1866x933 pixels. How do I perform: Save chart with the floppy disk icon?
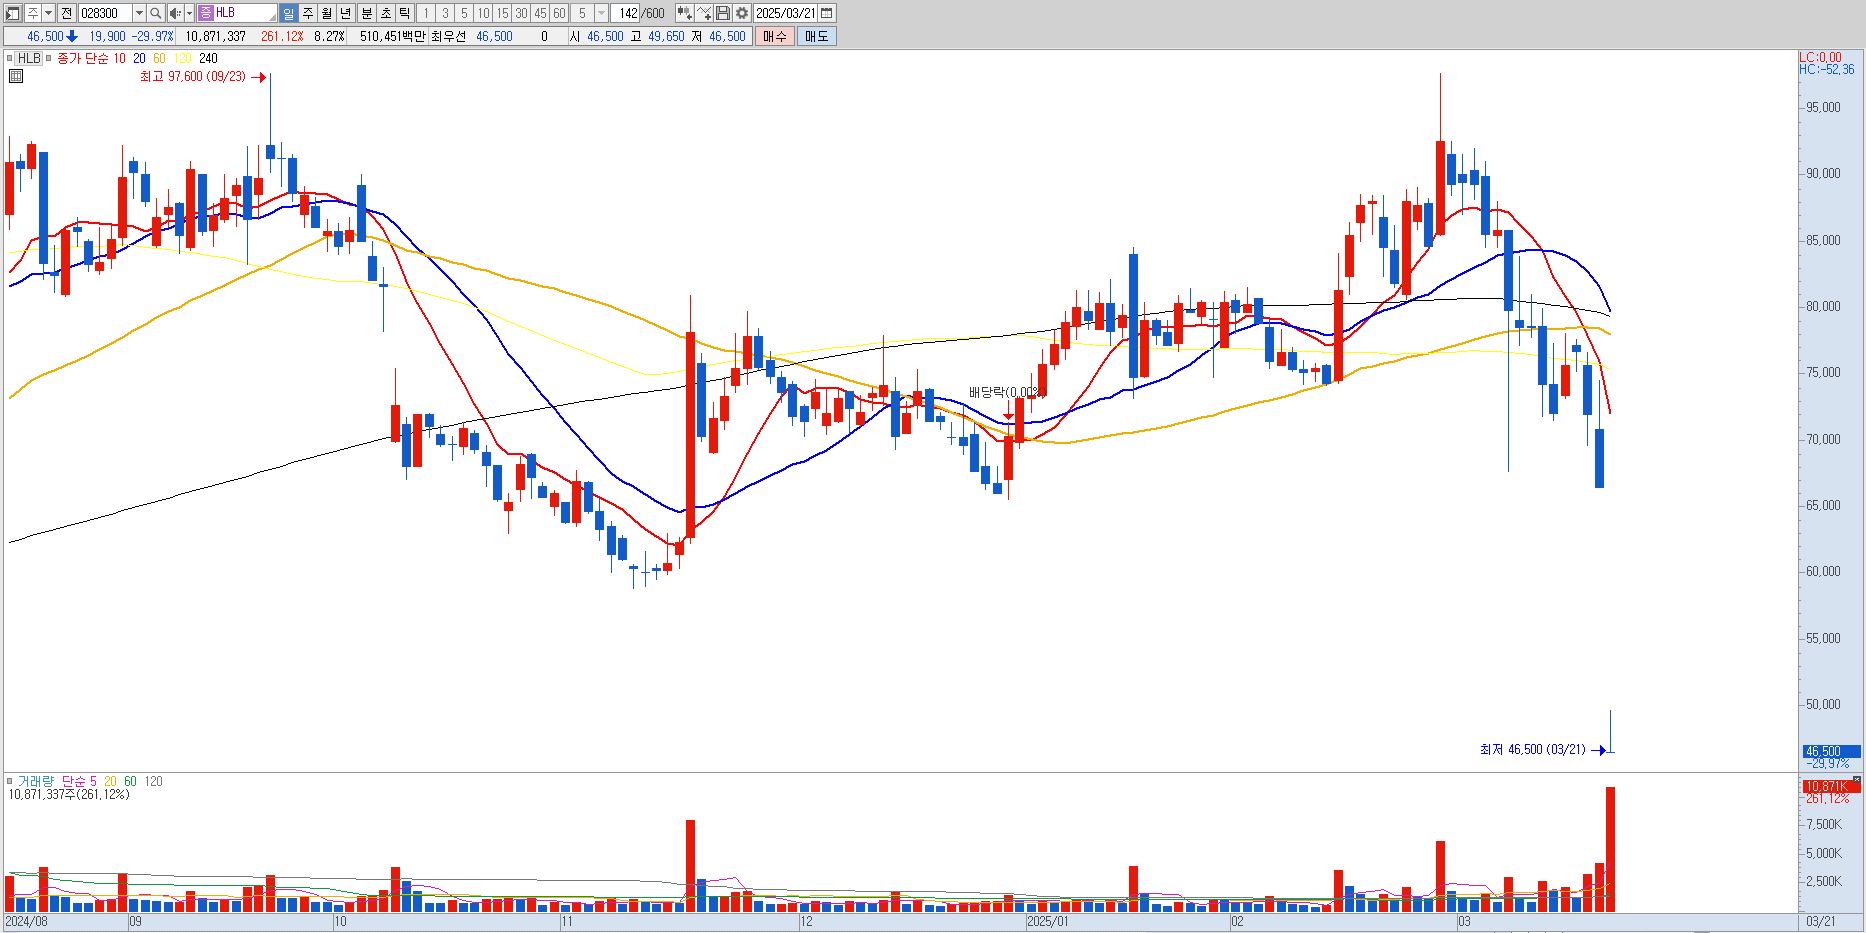pyautogui.click(x=722, y=13)
